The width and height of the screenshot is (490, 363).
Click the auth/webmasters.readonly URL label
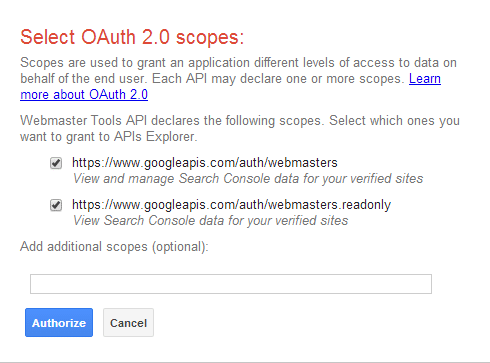pos(231,205)
